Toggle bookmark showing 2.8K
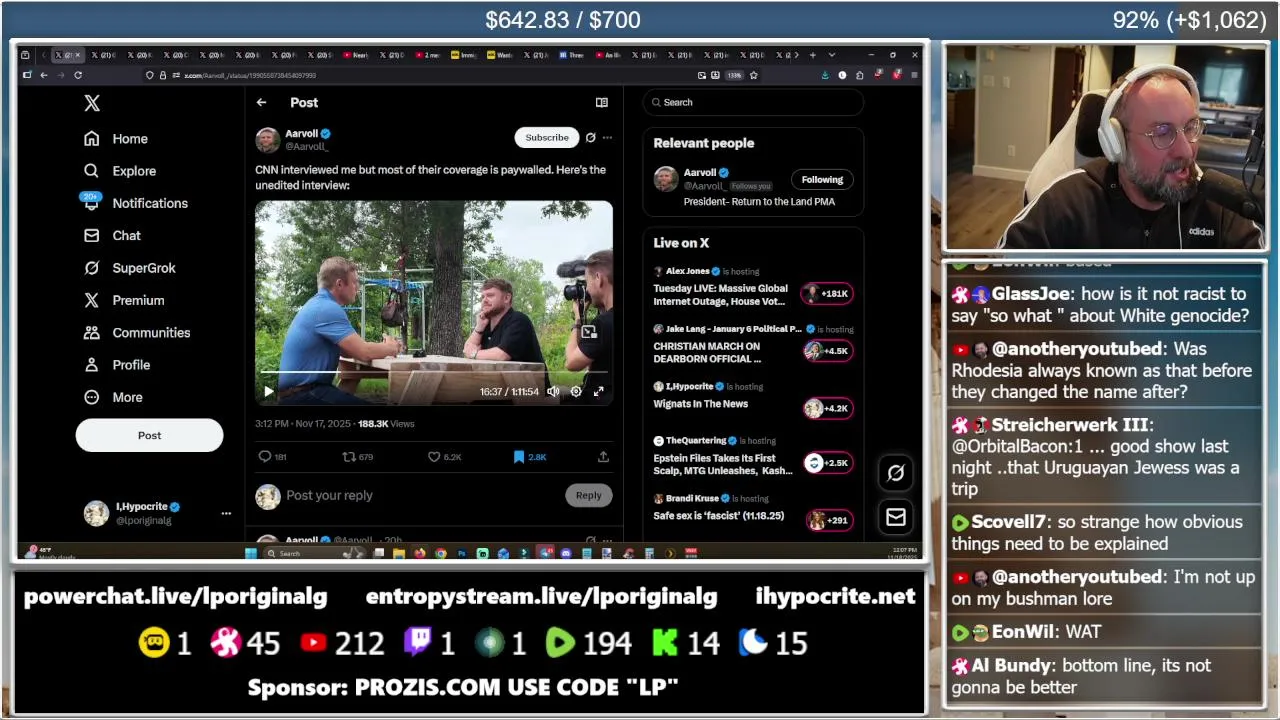Image resolution: width=1280 pixels, height=720 pixels. (530, 457)
